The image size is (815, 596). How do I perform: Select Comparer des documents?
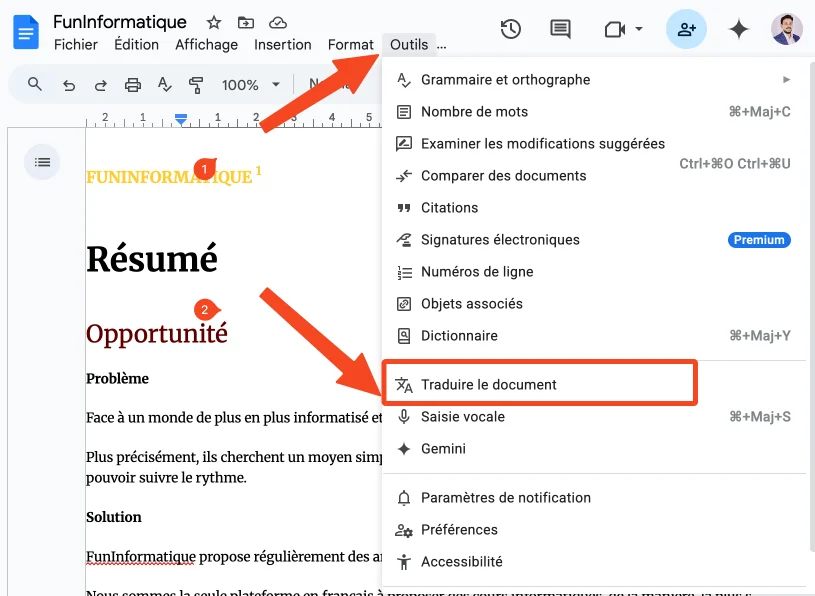(593, 176)
